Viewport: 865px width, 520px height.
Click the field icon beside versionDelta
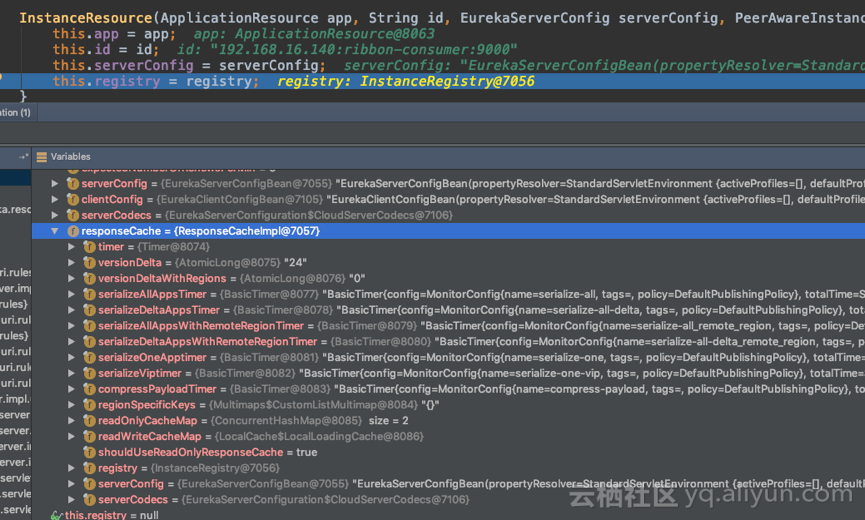click(x=89, y=262)
